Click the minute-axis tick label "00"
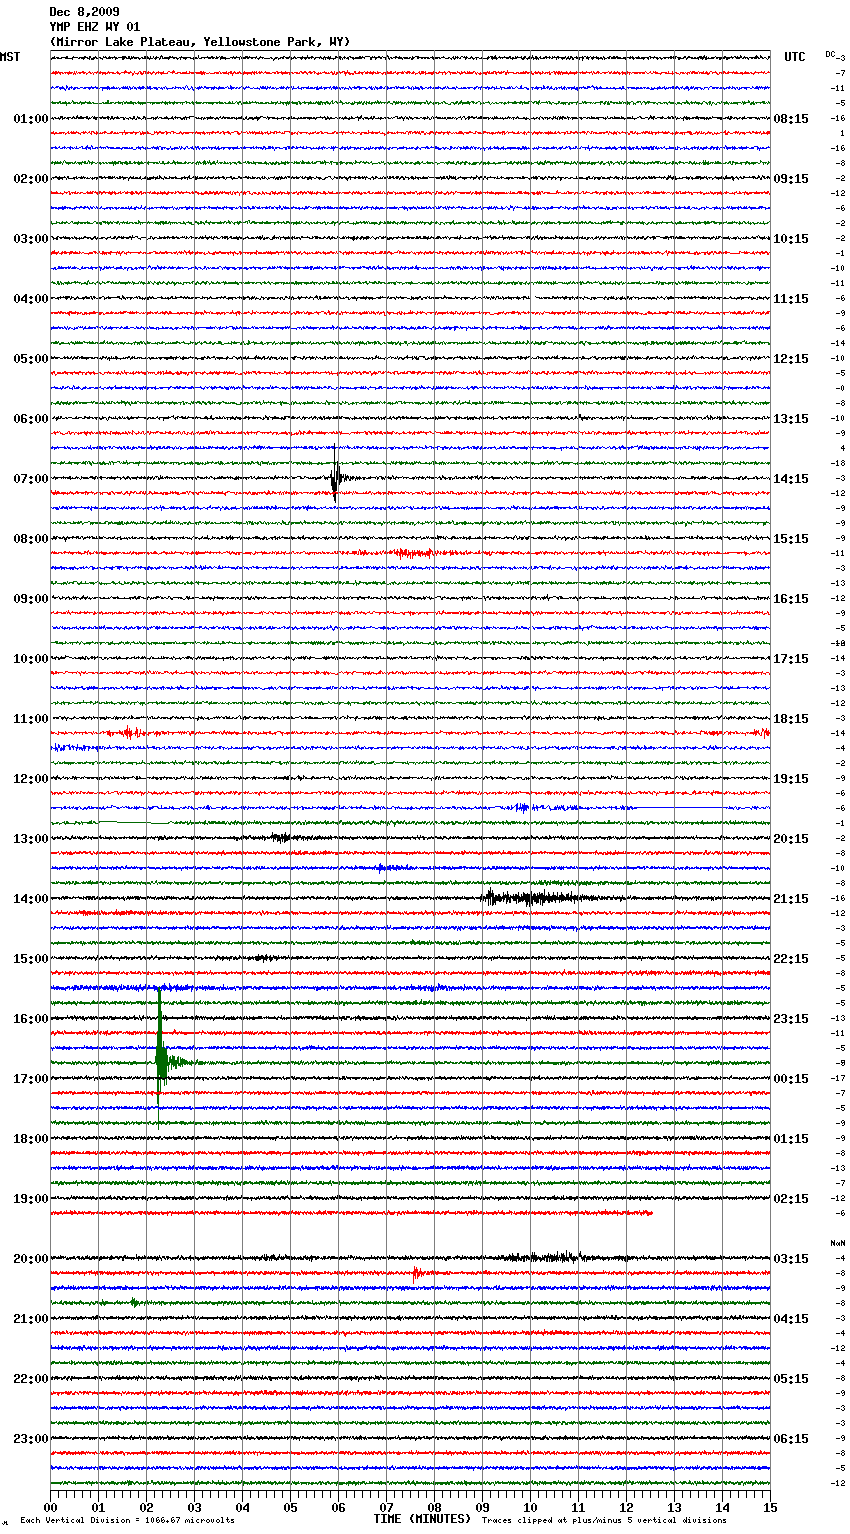850x1534 pixels. (x=50, y=1507)
